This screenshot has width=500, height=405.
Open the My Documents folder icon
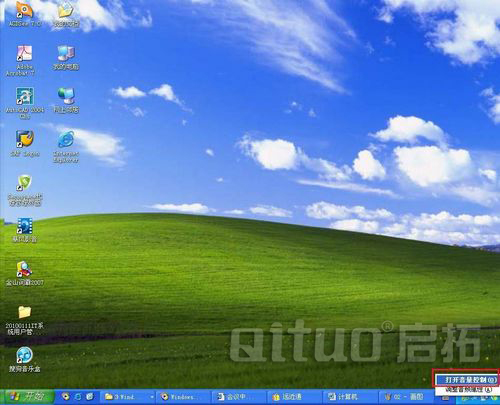tap(66, 14)
